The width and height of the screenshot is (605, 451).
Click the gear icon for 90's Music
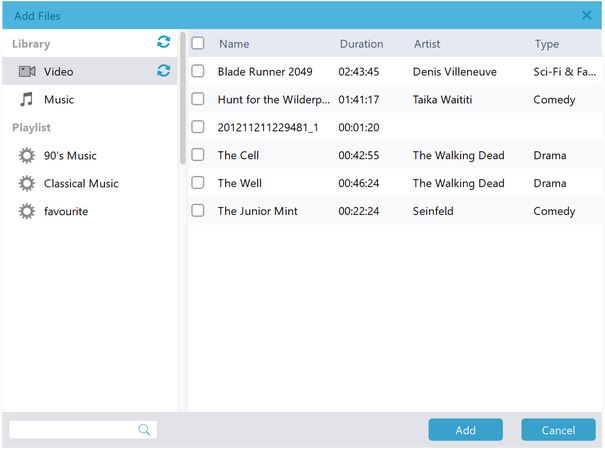click(27, 156)
